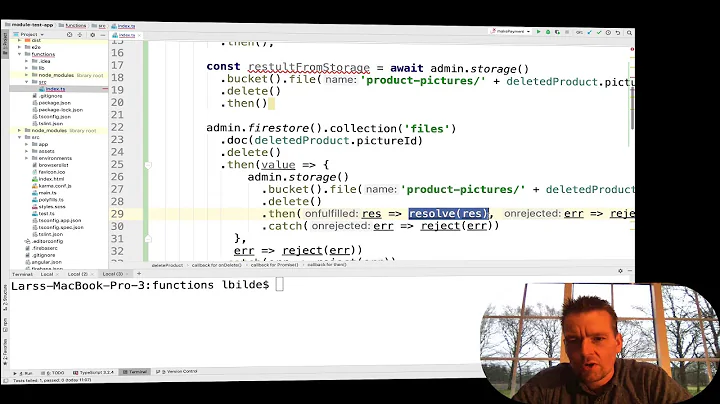Click the src breadcrumb in navigation bar
The width and height of the screenshot is (720, 404).
point(99,26)
